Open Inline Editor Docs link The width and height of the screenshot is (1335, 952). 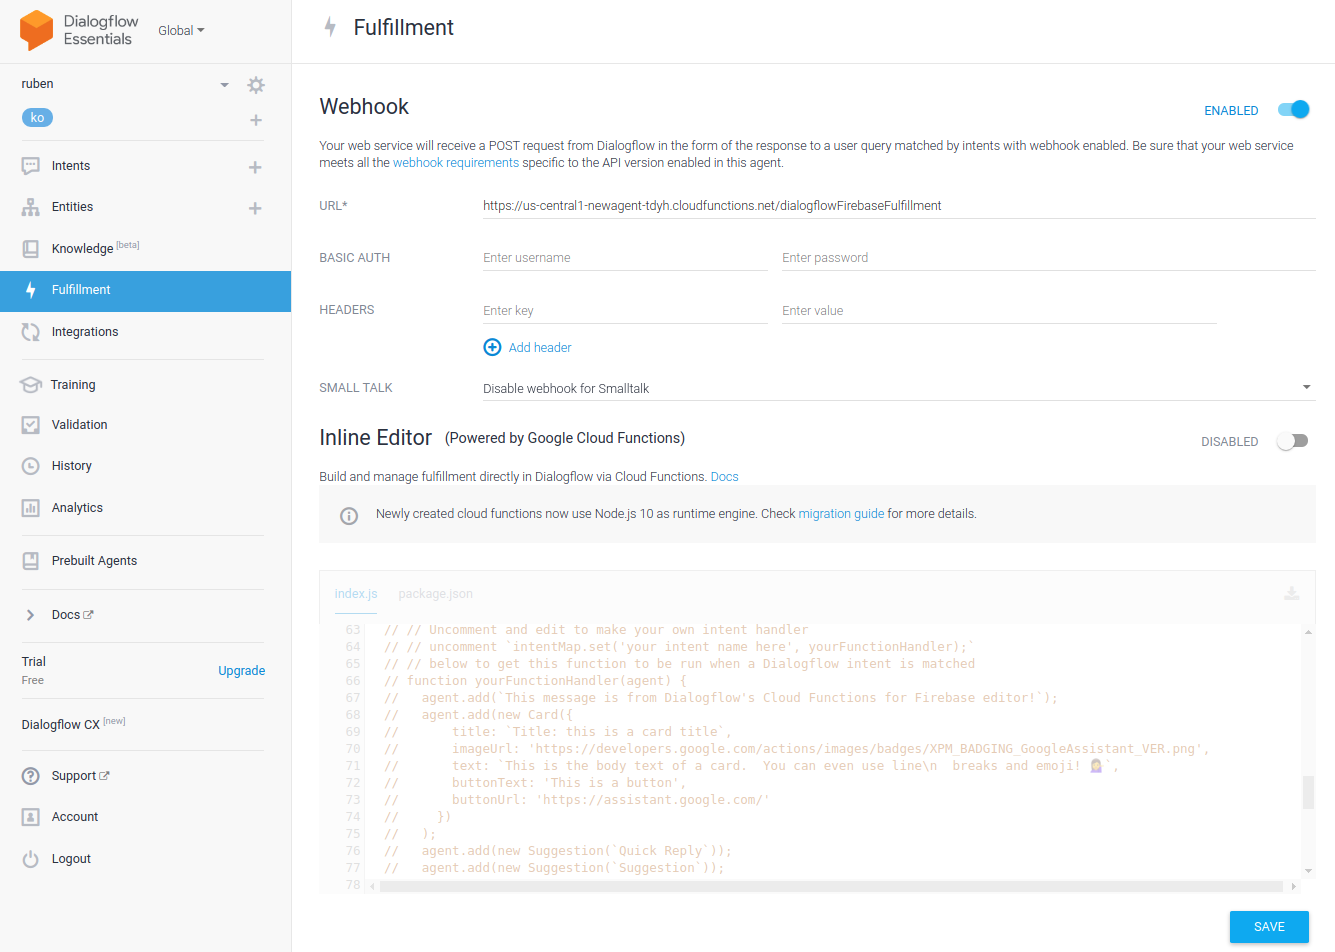[x=725, y=477]
